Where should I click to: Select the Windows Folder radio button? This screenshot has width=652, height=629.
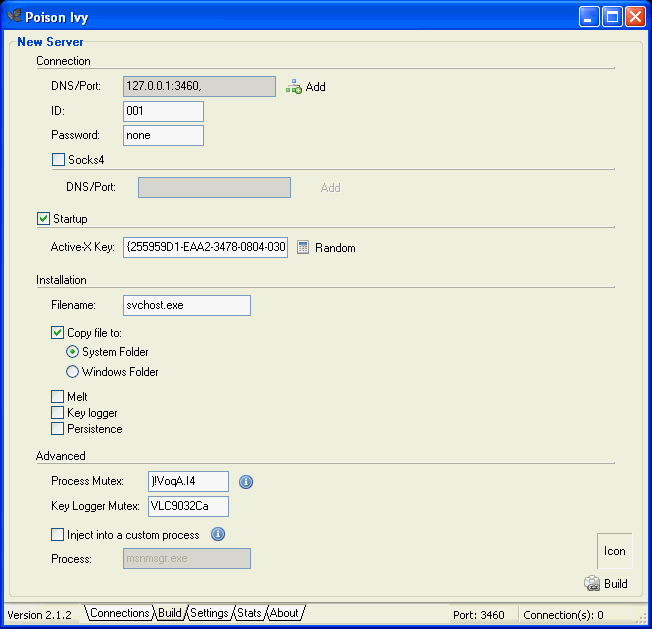[72, 372]
